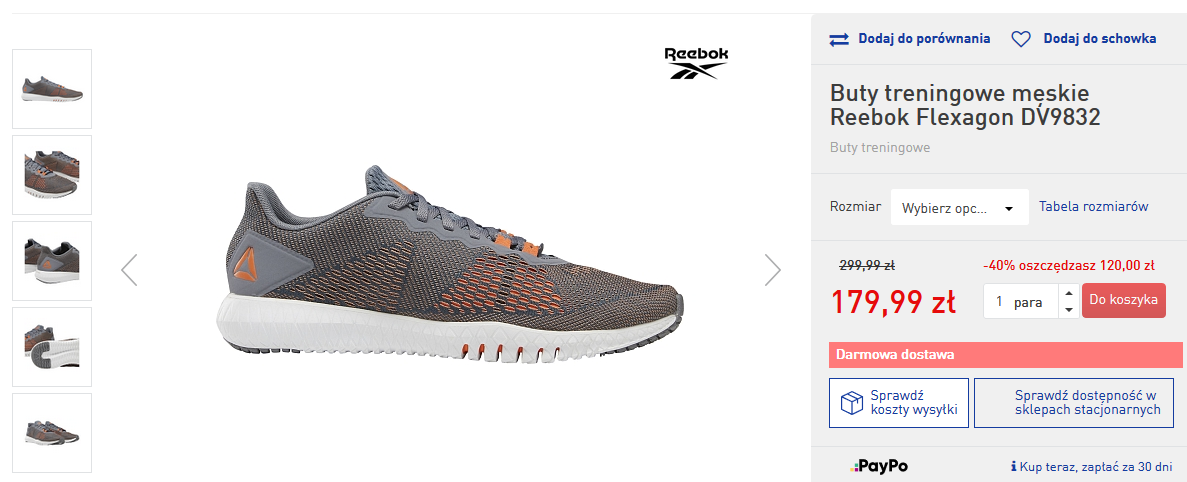
Task: Click the PayPo logo
Action: (878, 466)
